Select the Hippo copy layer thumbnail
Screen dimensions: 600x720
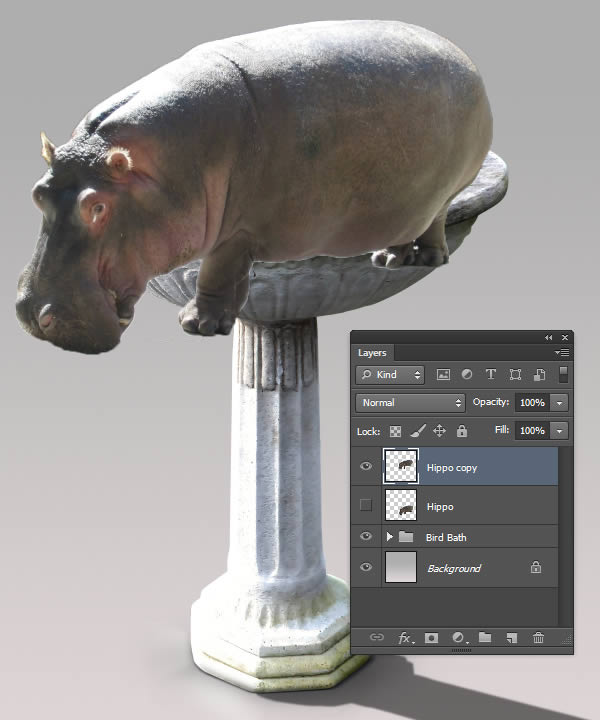(x=401, y=466)
